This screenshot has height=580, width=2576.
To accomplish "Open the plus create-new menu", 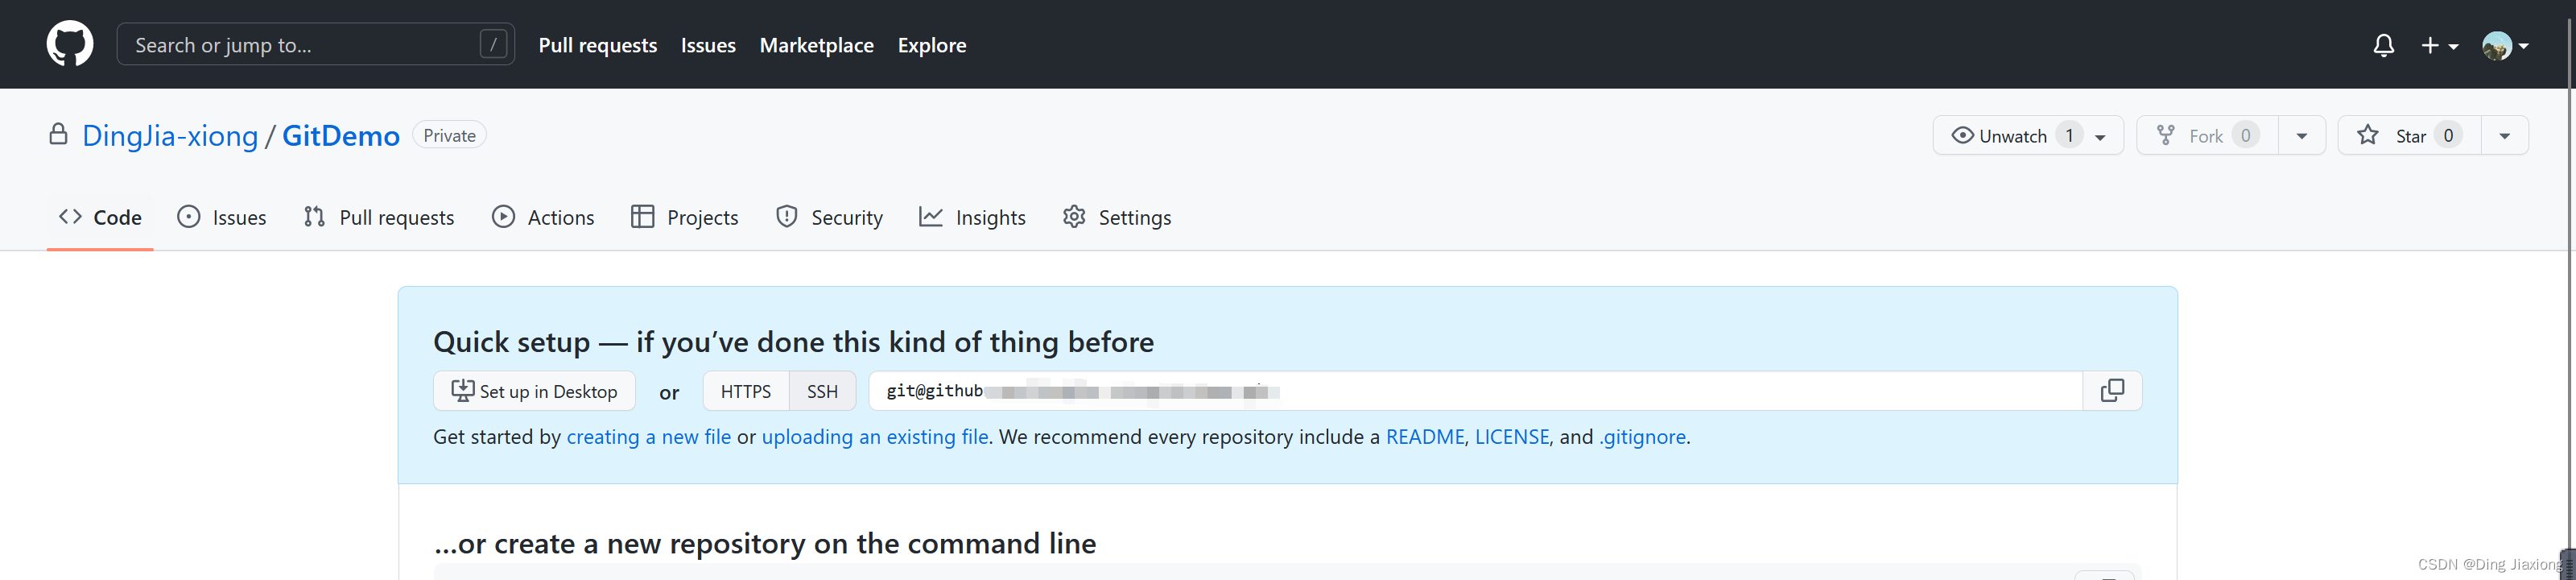I will [x=2439, y=45].
